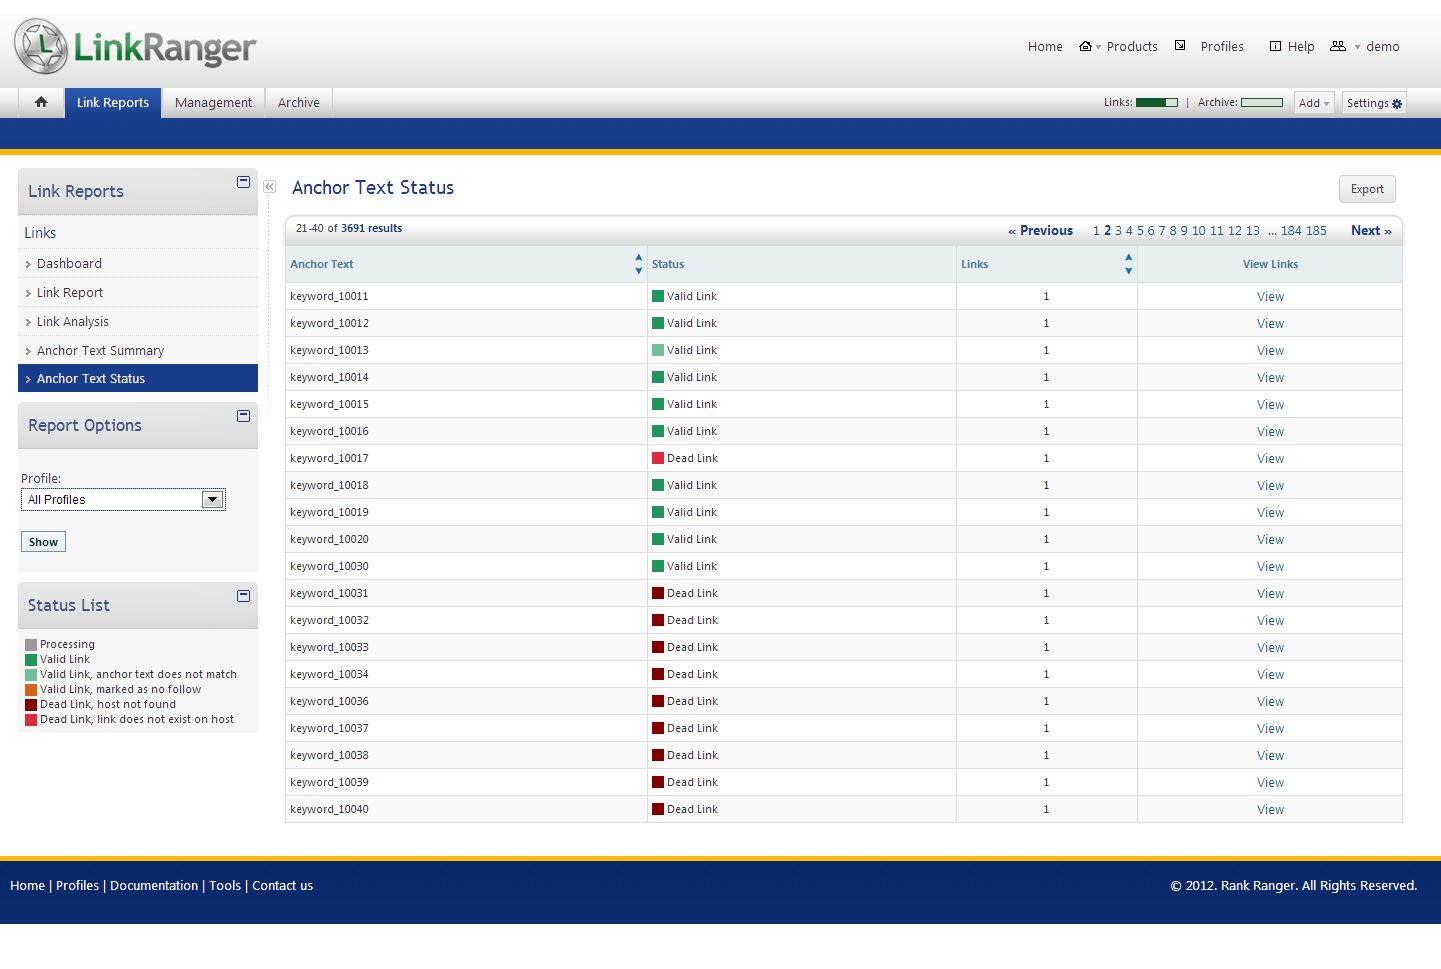Image resolution: width=1441 pixels, height=969 pixels.
Task: Click the users icon near demo
Action: pyautogui.click(x=1338, y=46)
